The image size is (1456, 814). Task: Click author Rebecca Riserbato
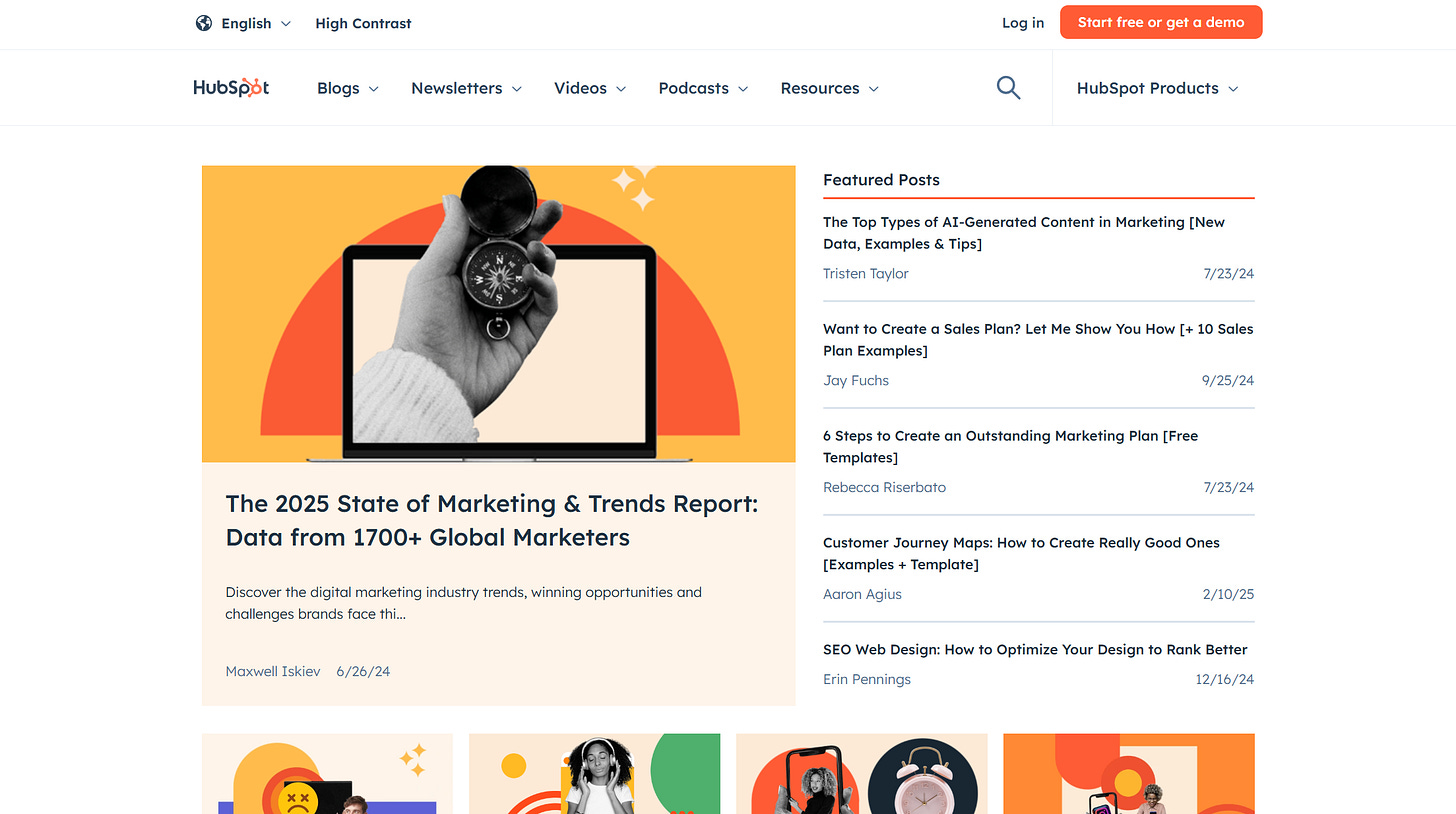884,488
